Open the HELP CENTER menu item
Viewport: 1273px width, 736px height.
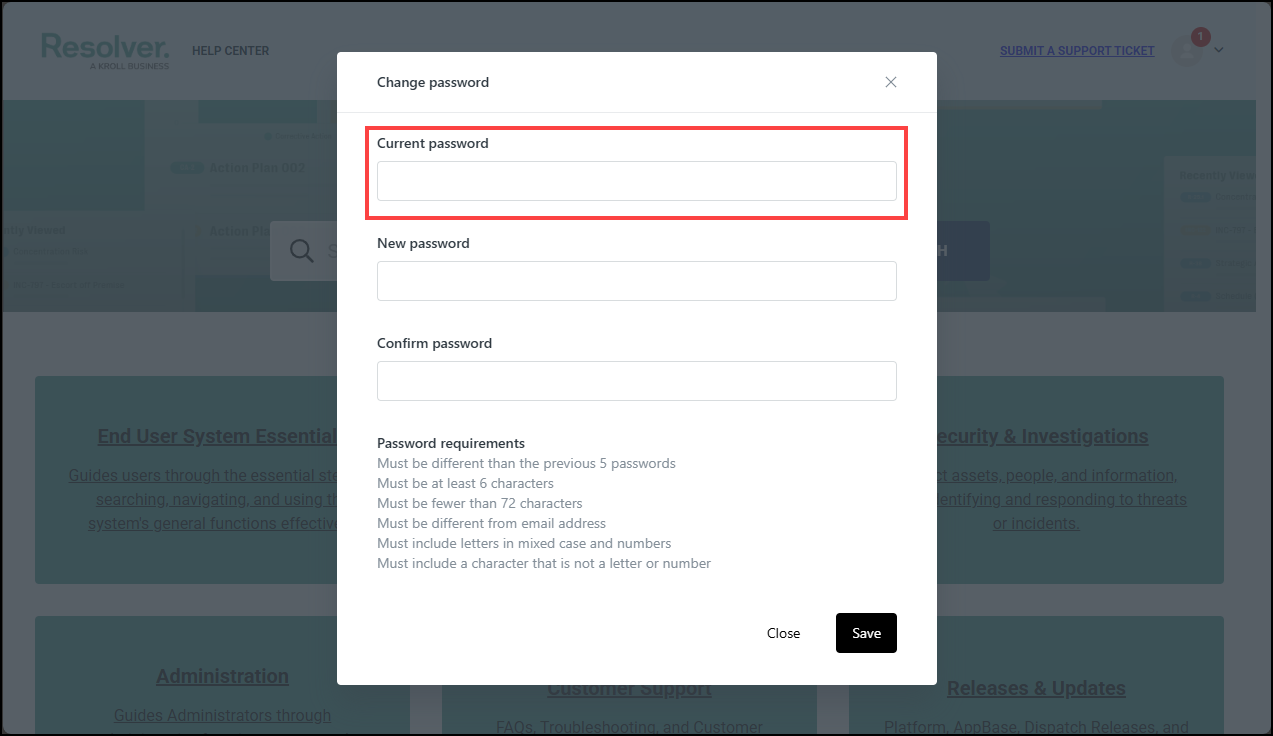230,50
